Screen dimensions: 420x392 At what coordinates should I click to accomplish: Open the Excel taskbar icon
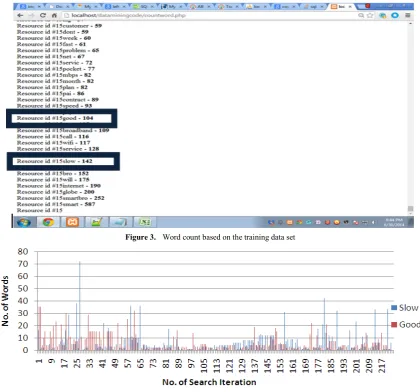tap(144, 222)
